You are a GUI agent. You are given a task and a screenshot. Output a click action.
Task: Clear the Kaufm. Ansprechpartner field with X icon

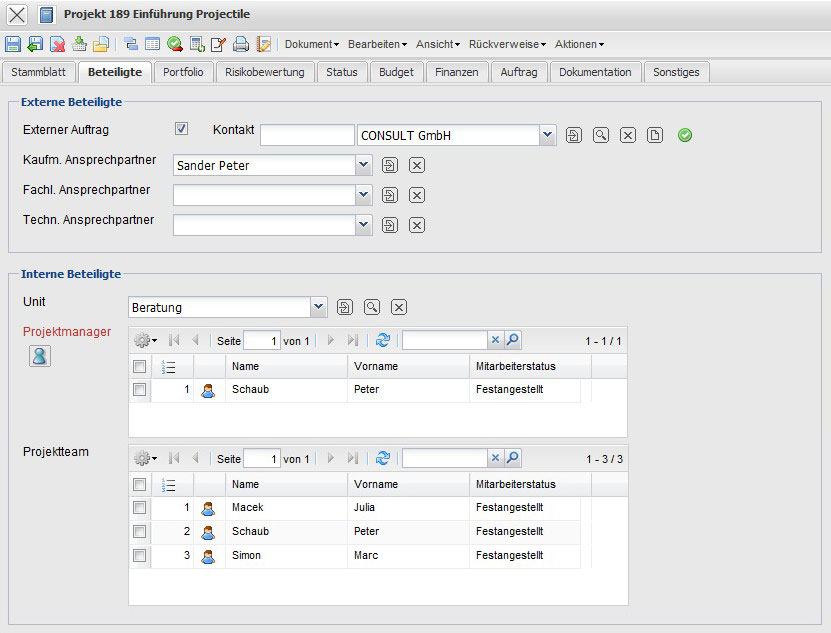[417, 165]
